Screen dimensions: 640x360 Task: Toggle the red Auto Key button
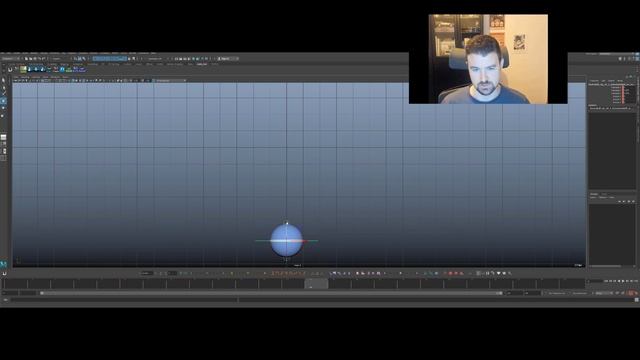631,293
